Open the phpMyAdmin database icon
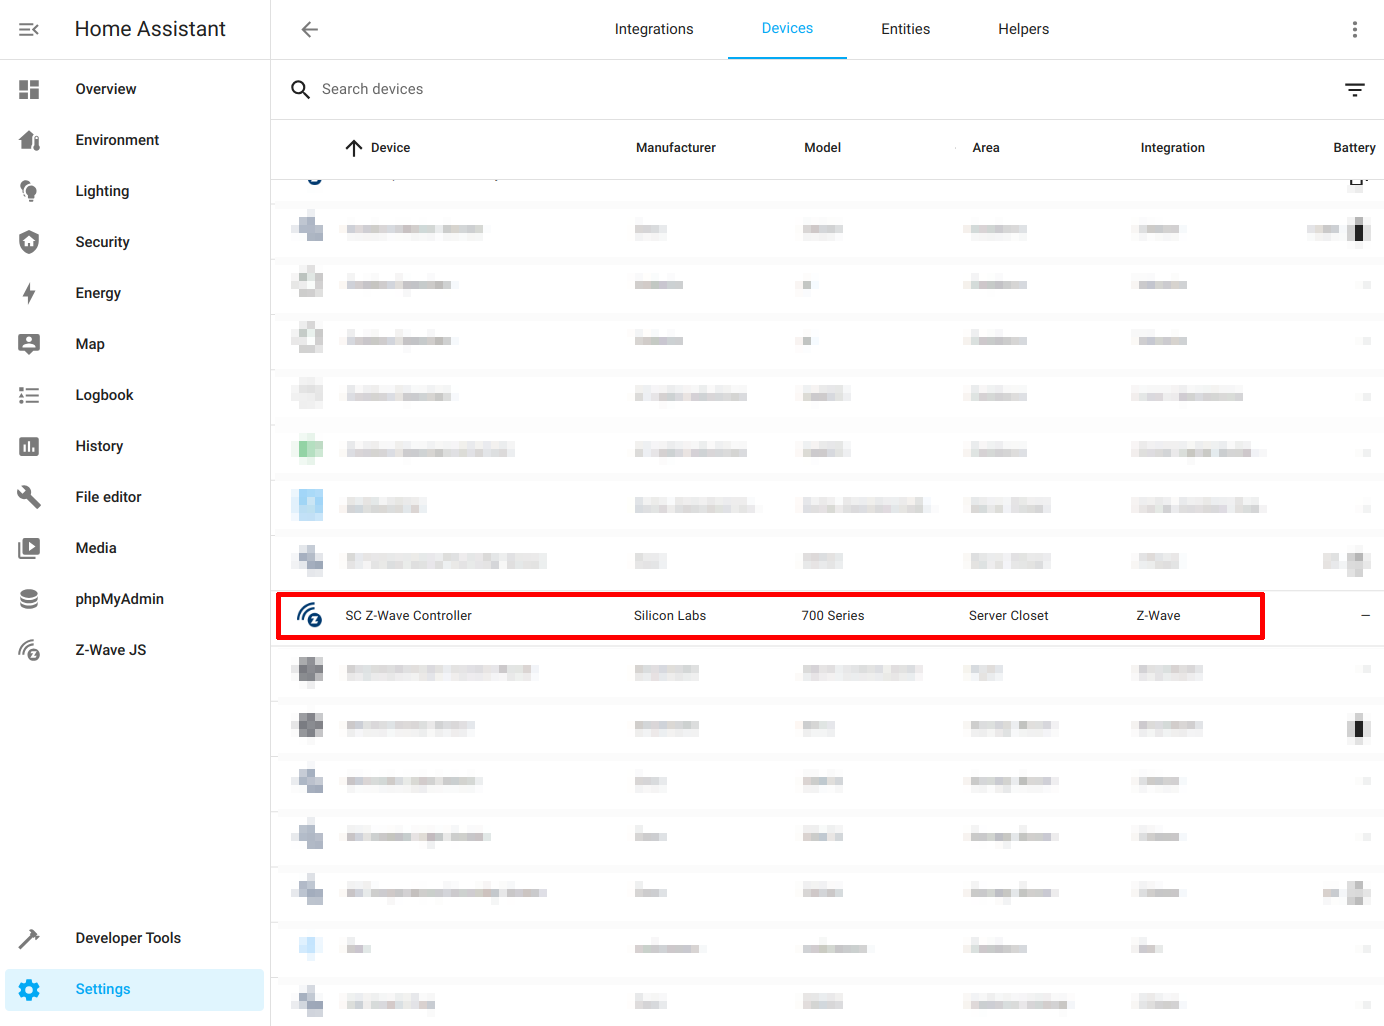Viewport: 1384px width, 1026px height. coord(29,599)
